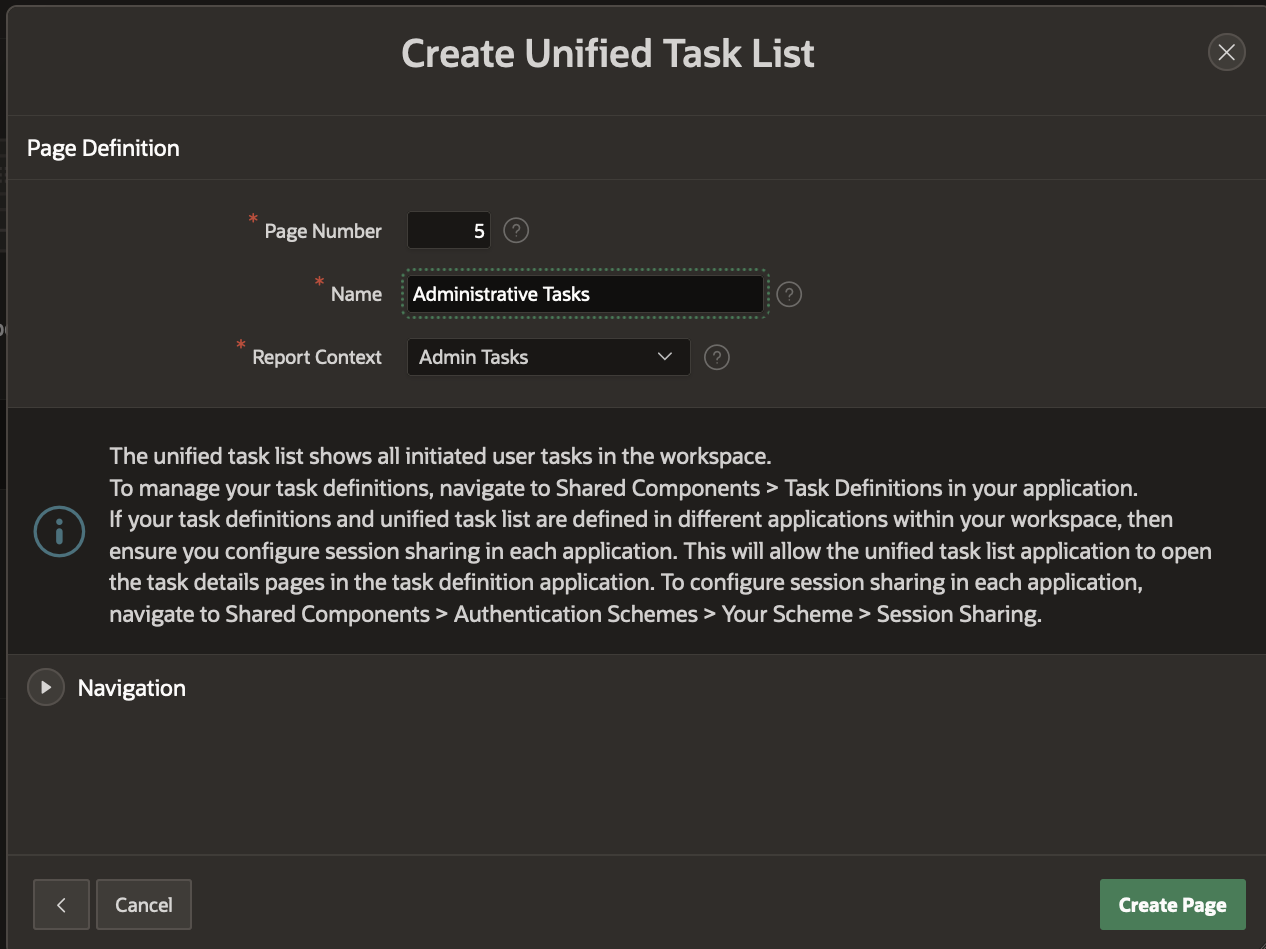Click the Page Number field label
Viewport: 1266px width, 949px height.
(323, 231)
